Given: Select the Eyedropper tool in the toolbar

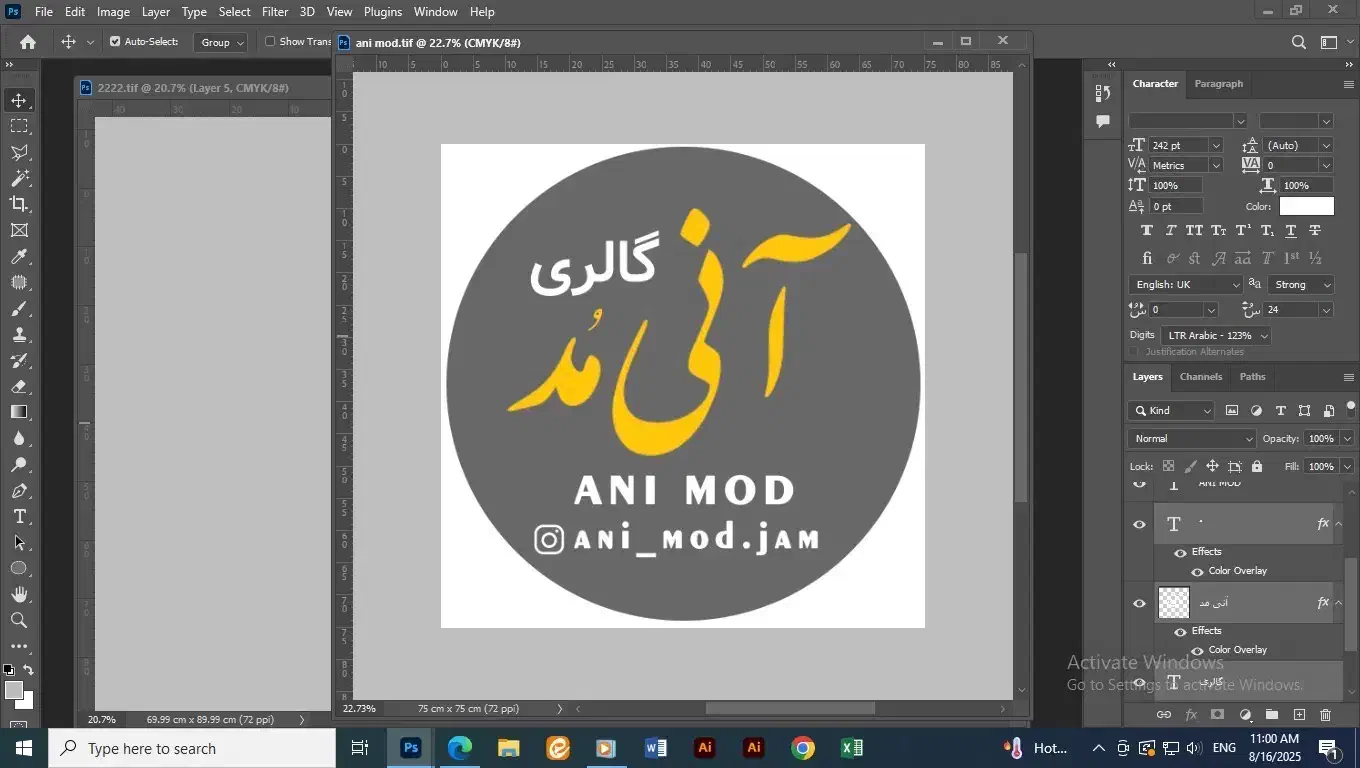Looking at the screenshot, I should (x=19, y=256).
